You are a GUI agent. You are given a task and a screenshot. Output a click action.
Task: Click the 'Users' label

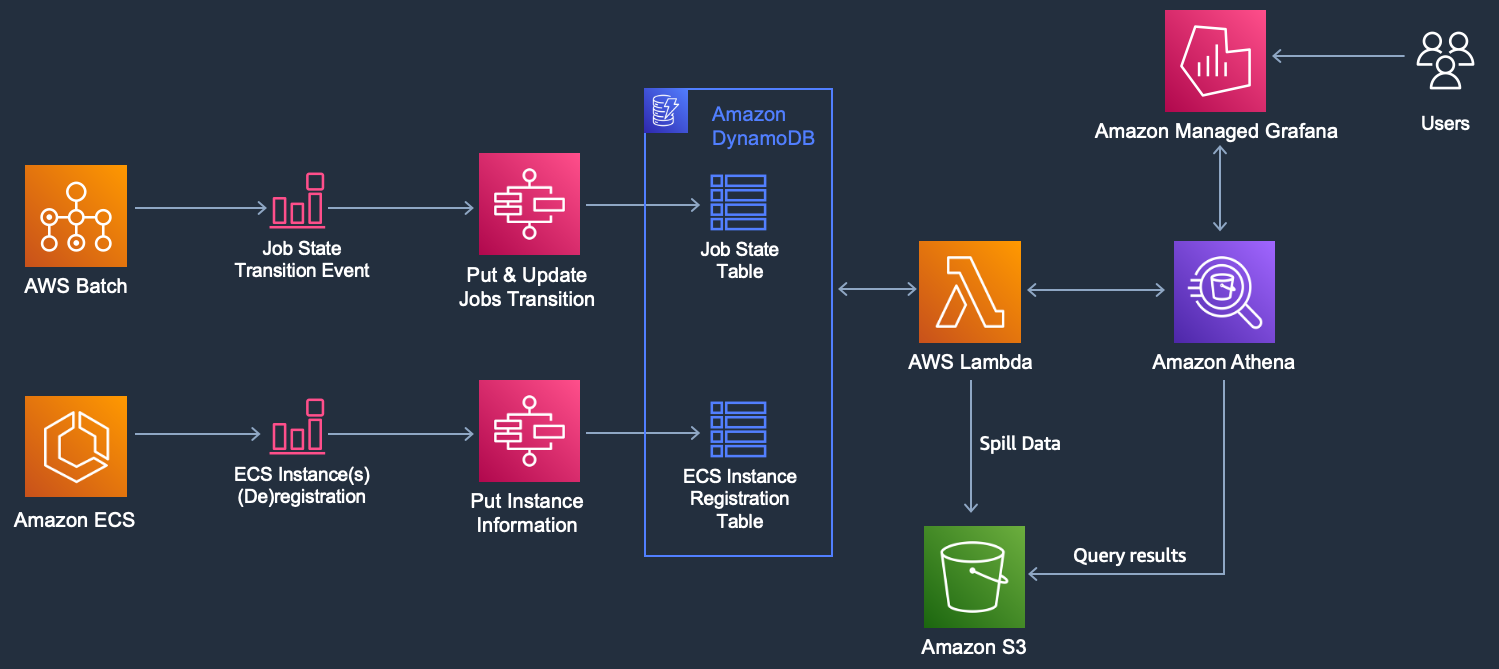click(x=1445, y=124)
